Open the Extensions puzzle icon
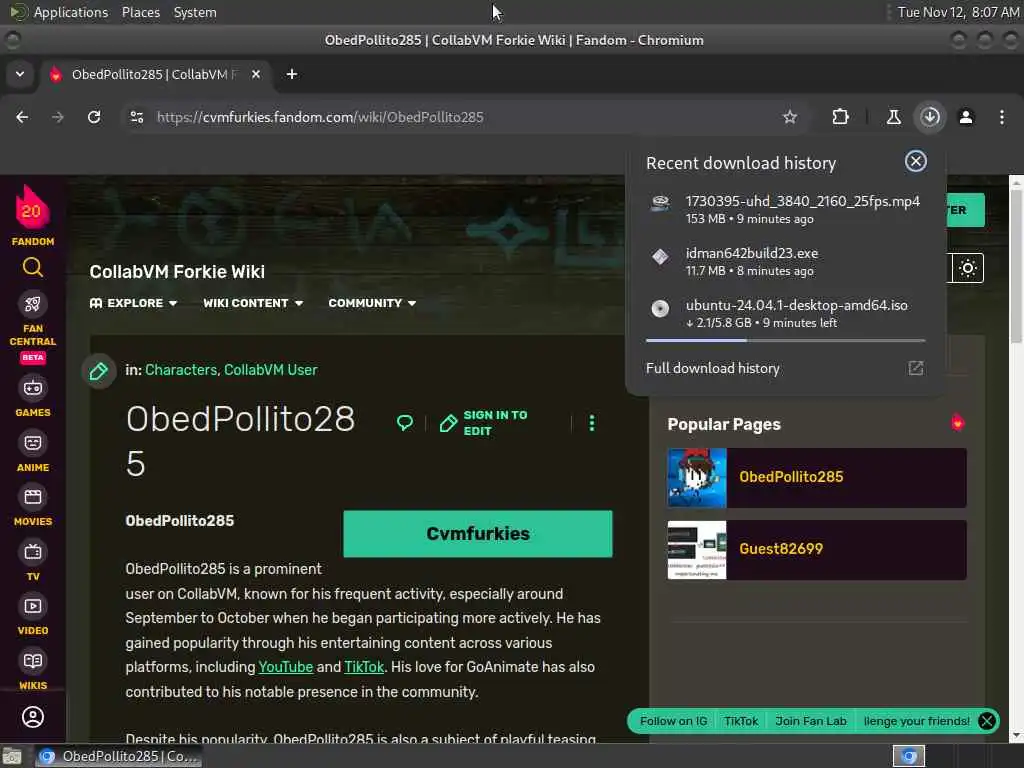The height and width of the screenshot is (768, 1024). 840,117
